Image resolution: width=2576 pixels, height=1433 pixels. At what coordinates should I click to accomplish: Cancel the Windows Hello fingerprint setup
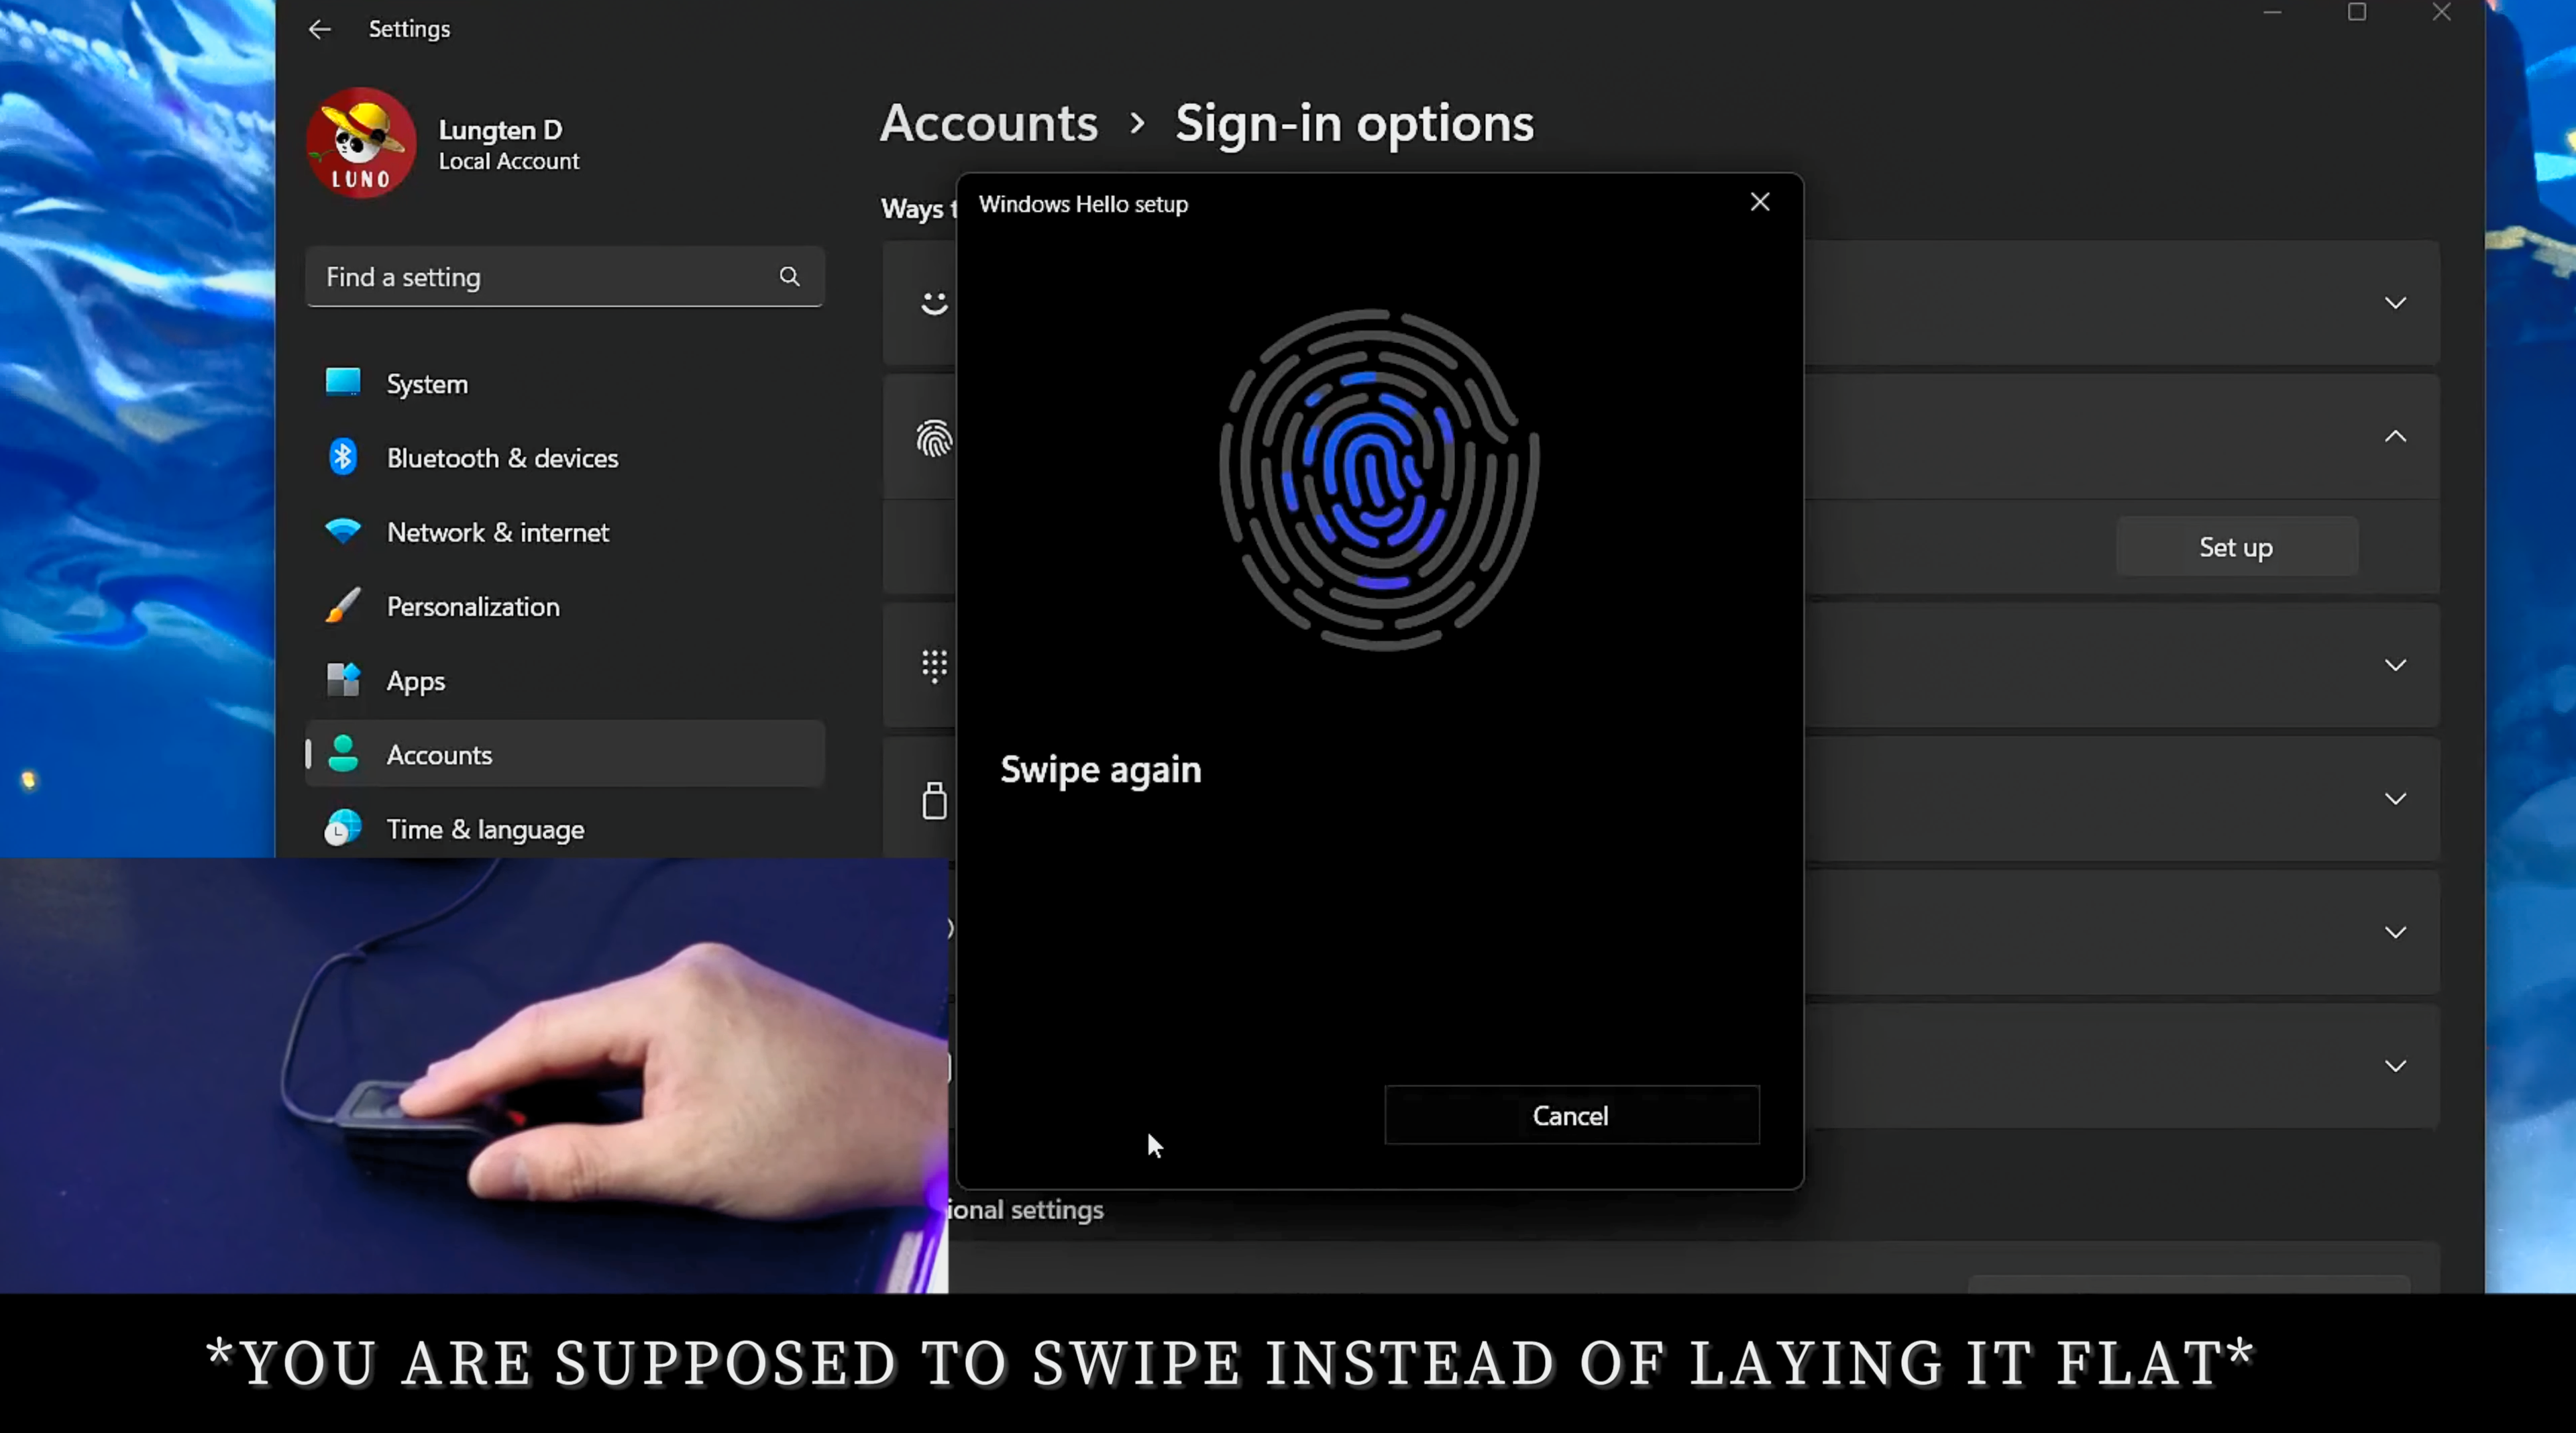[1571, 1115]
